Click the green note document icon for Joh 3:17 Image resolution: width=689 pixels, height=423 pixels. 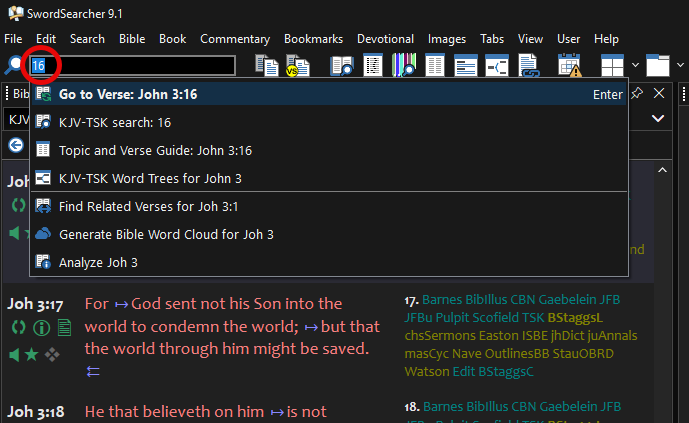pyautogui.click(x=65, y=328)
